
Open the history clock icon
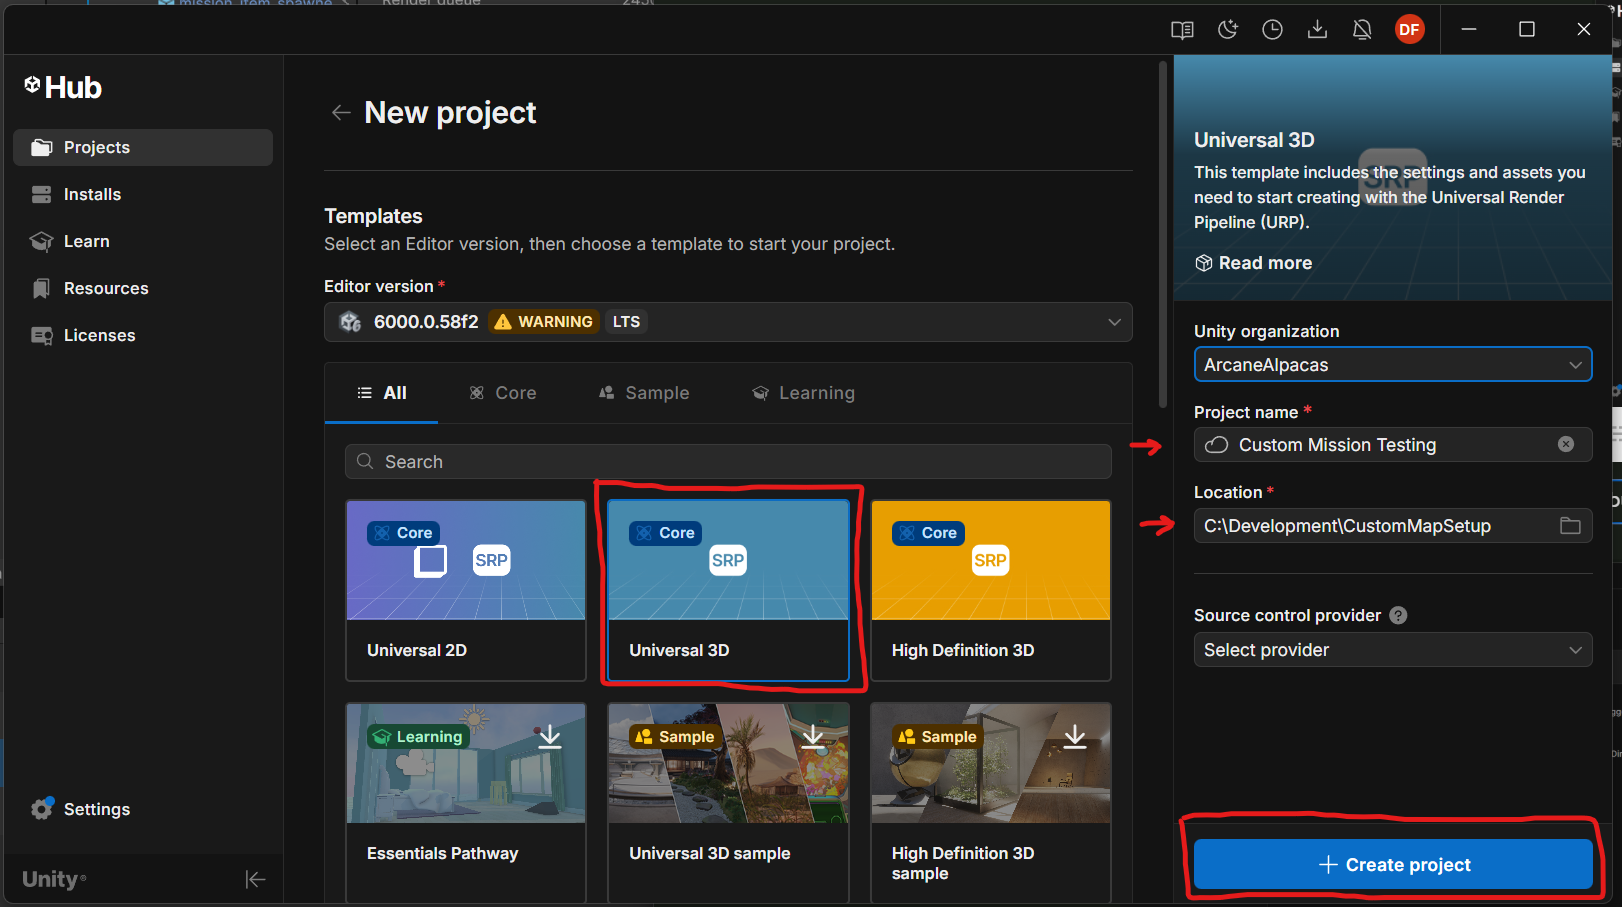[x=1272, y=30]
